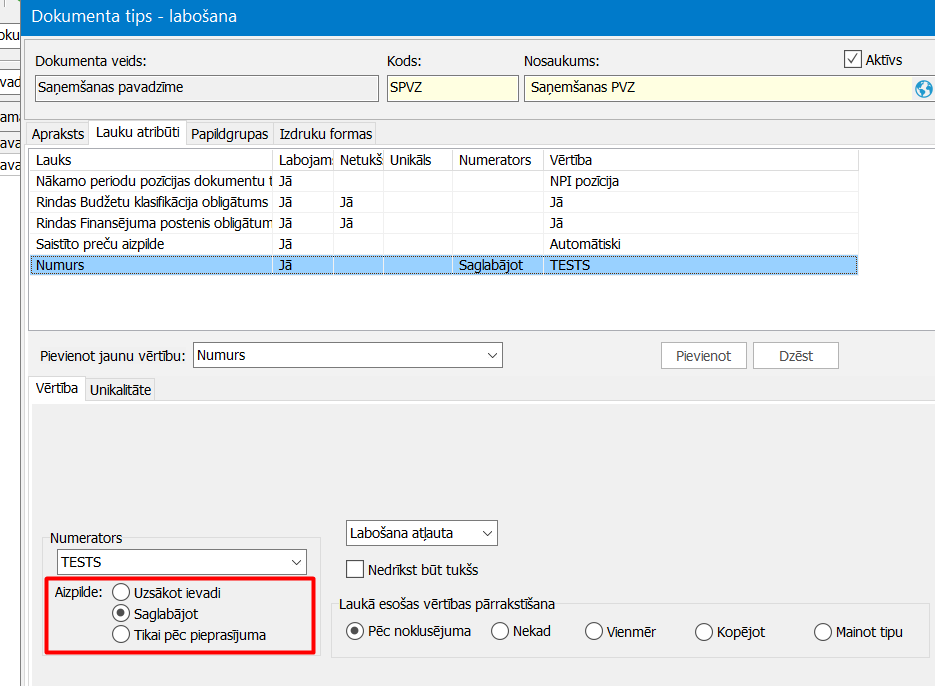Pick the Nekad overwrite option
935x686 pixels.
[500, 631]
